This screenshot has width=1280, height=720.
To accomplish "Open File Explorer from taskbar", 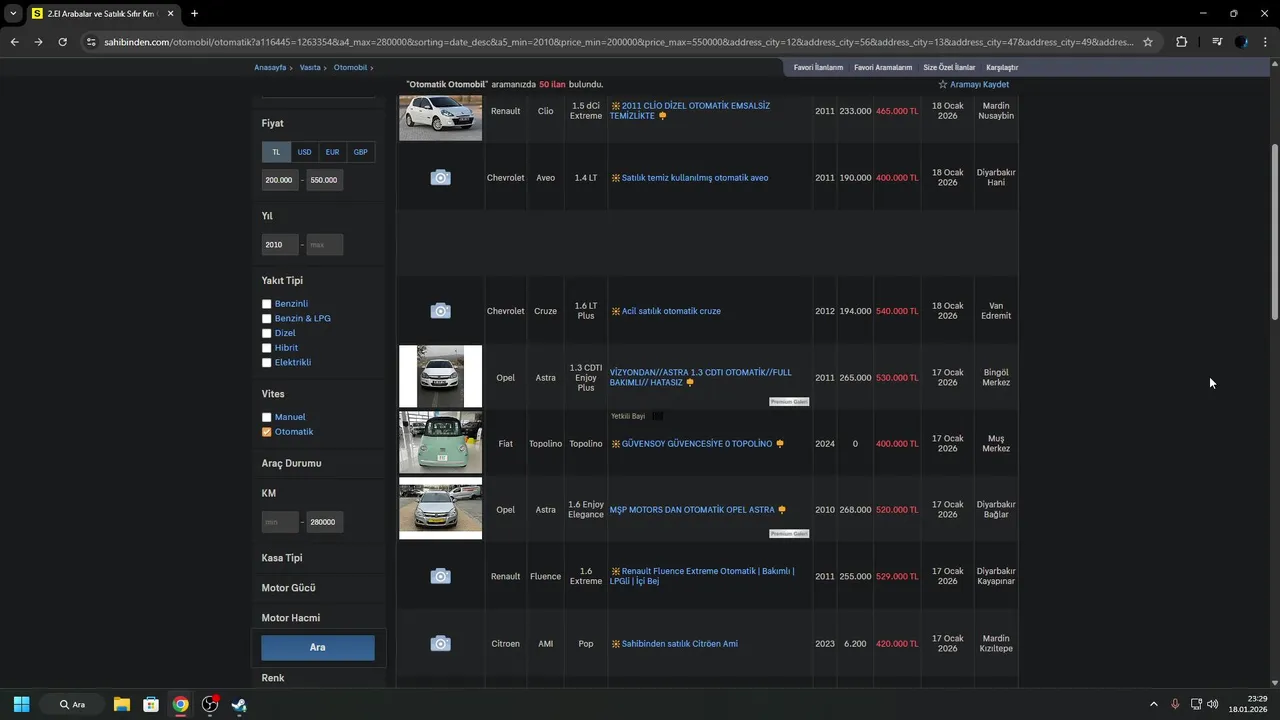I will pyautogui.click(x=121, y=704).
